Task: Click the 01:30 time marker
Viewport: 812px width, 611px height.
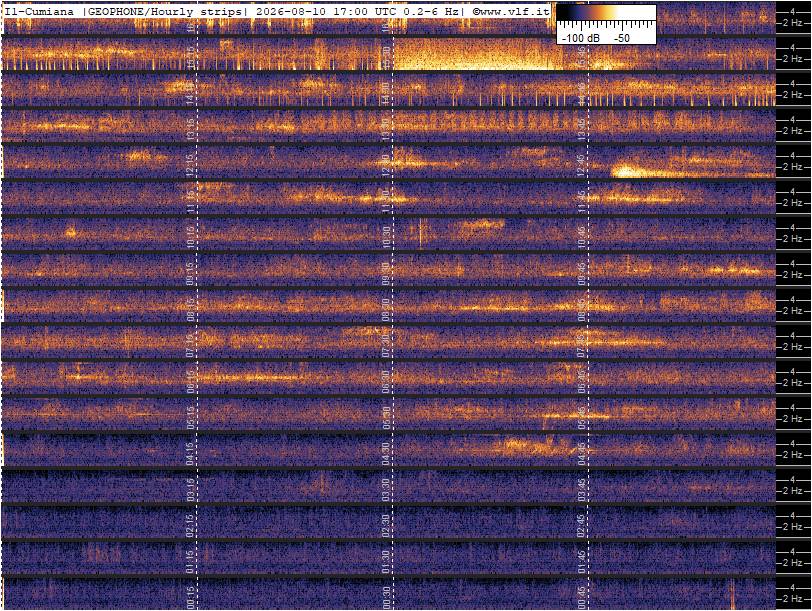Action: [386, 562]
